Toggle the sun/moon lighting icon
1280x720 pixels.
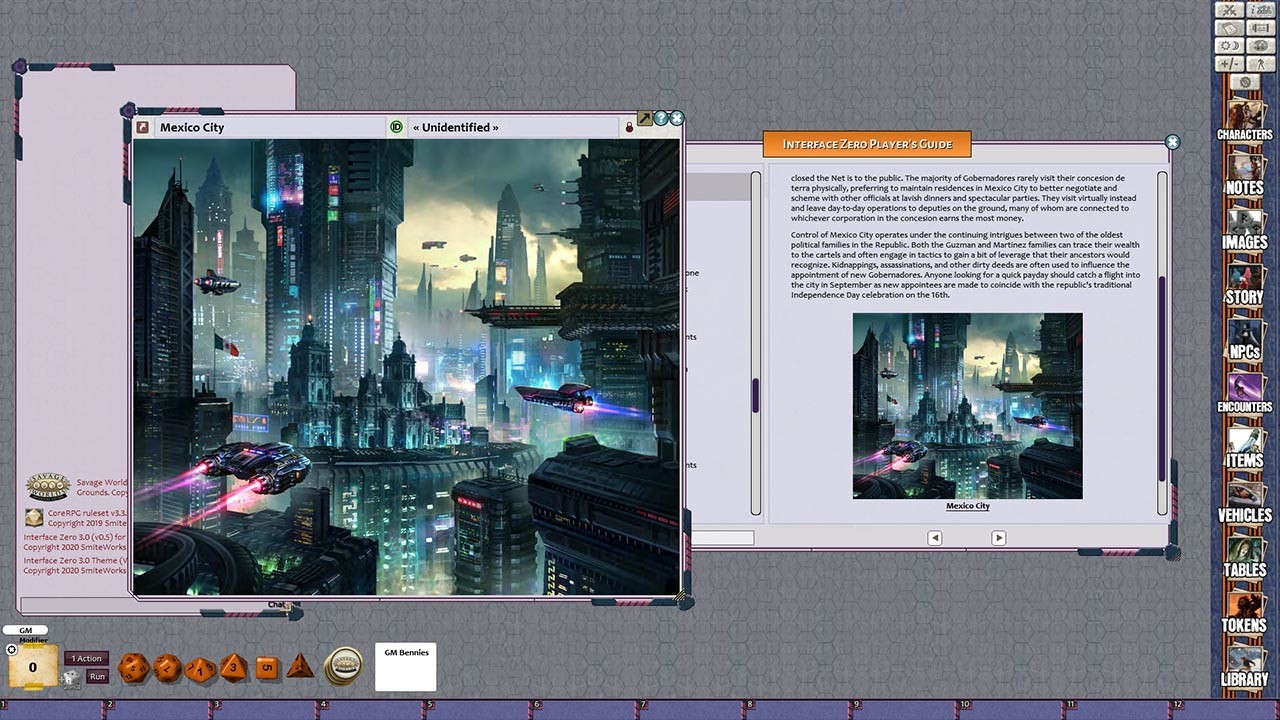[x=1230, y=45]
